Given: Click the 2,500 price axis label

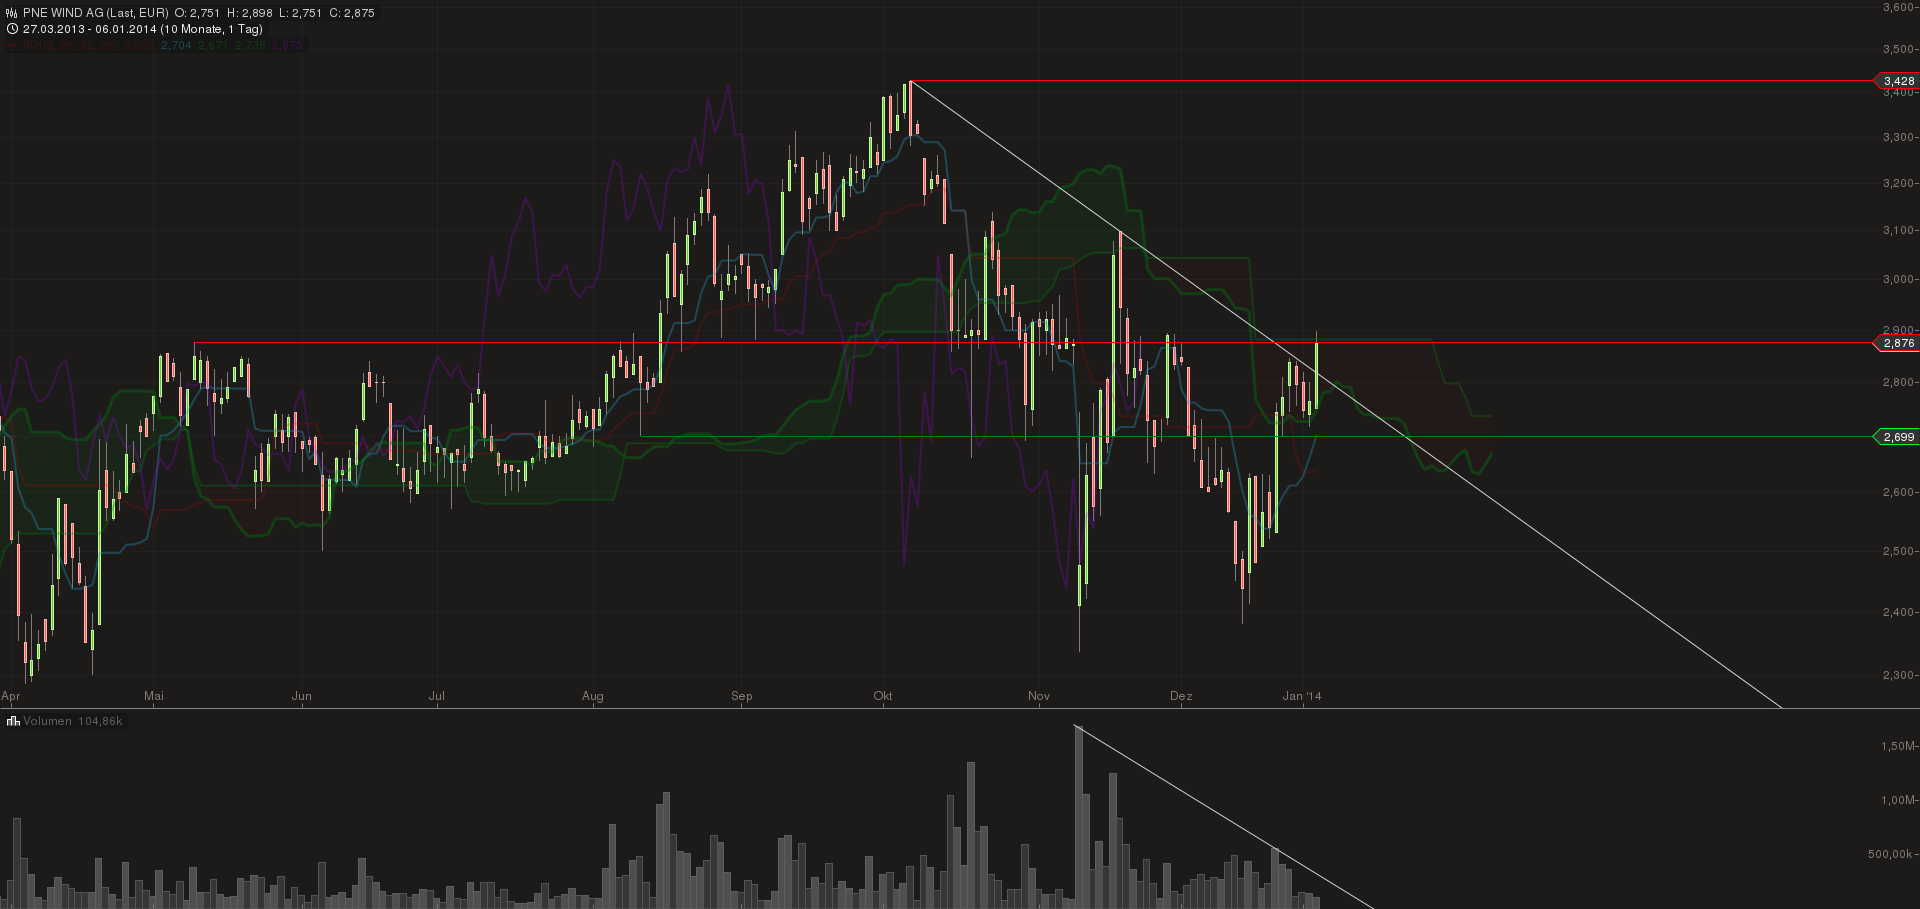Looking at the screenshot, I should pos(1898,551).
